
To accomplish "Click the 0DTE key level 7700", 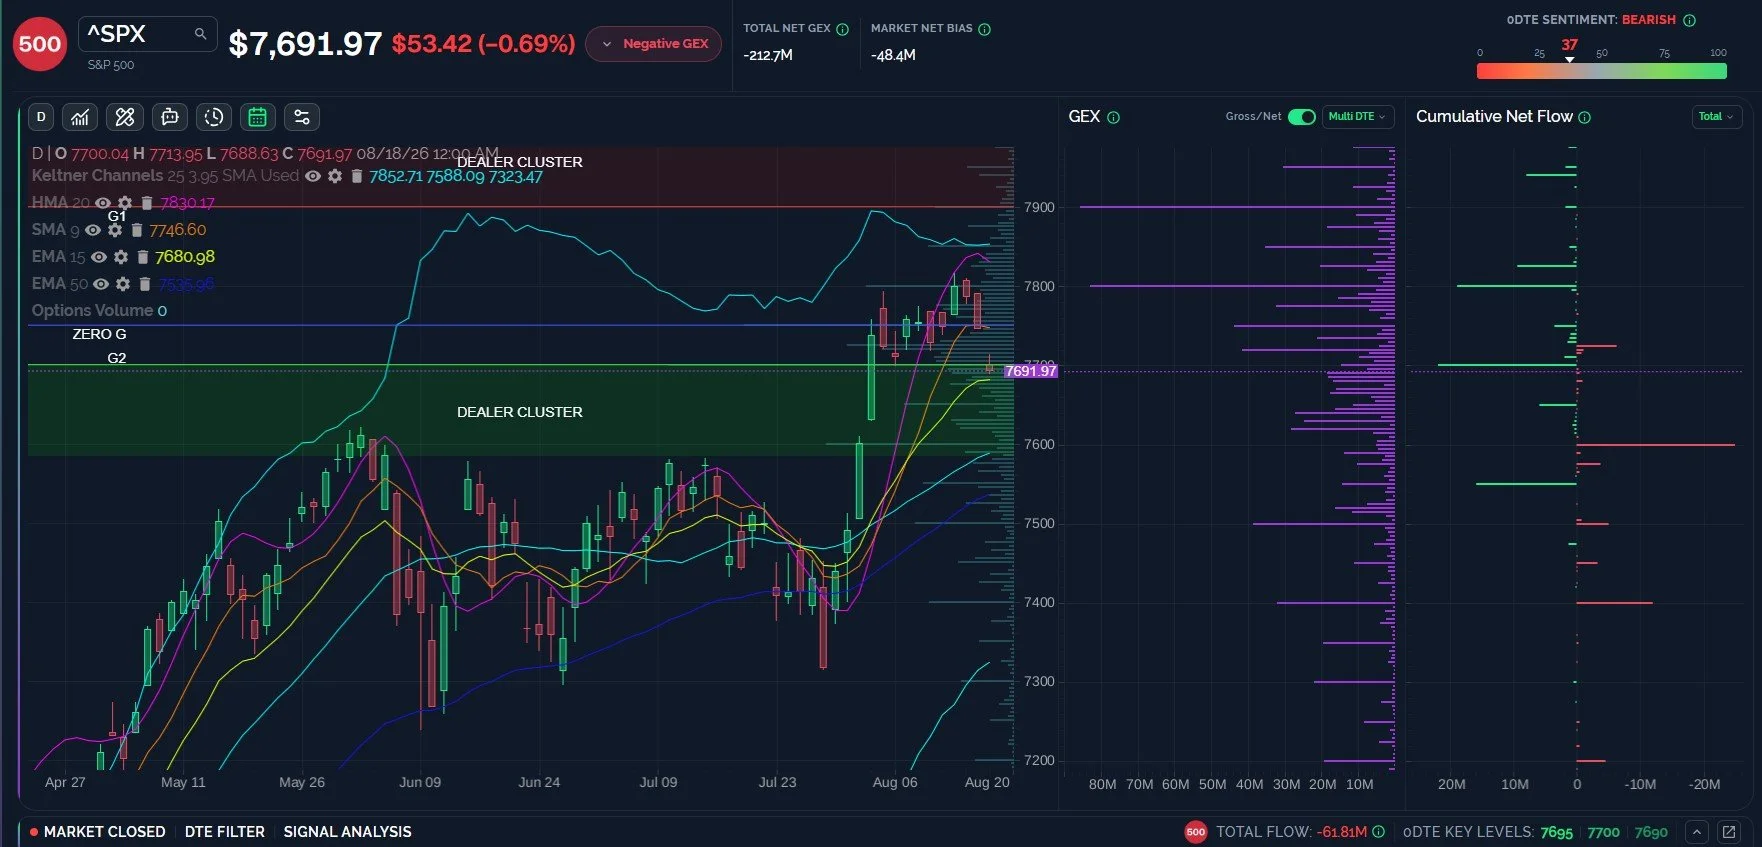I will coord(1603,832).
